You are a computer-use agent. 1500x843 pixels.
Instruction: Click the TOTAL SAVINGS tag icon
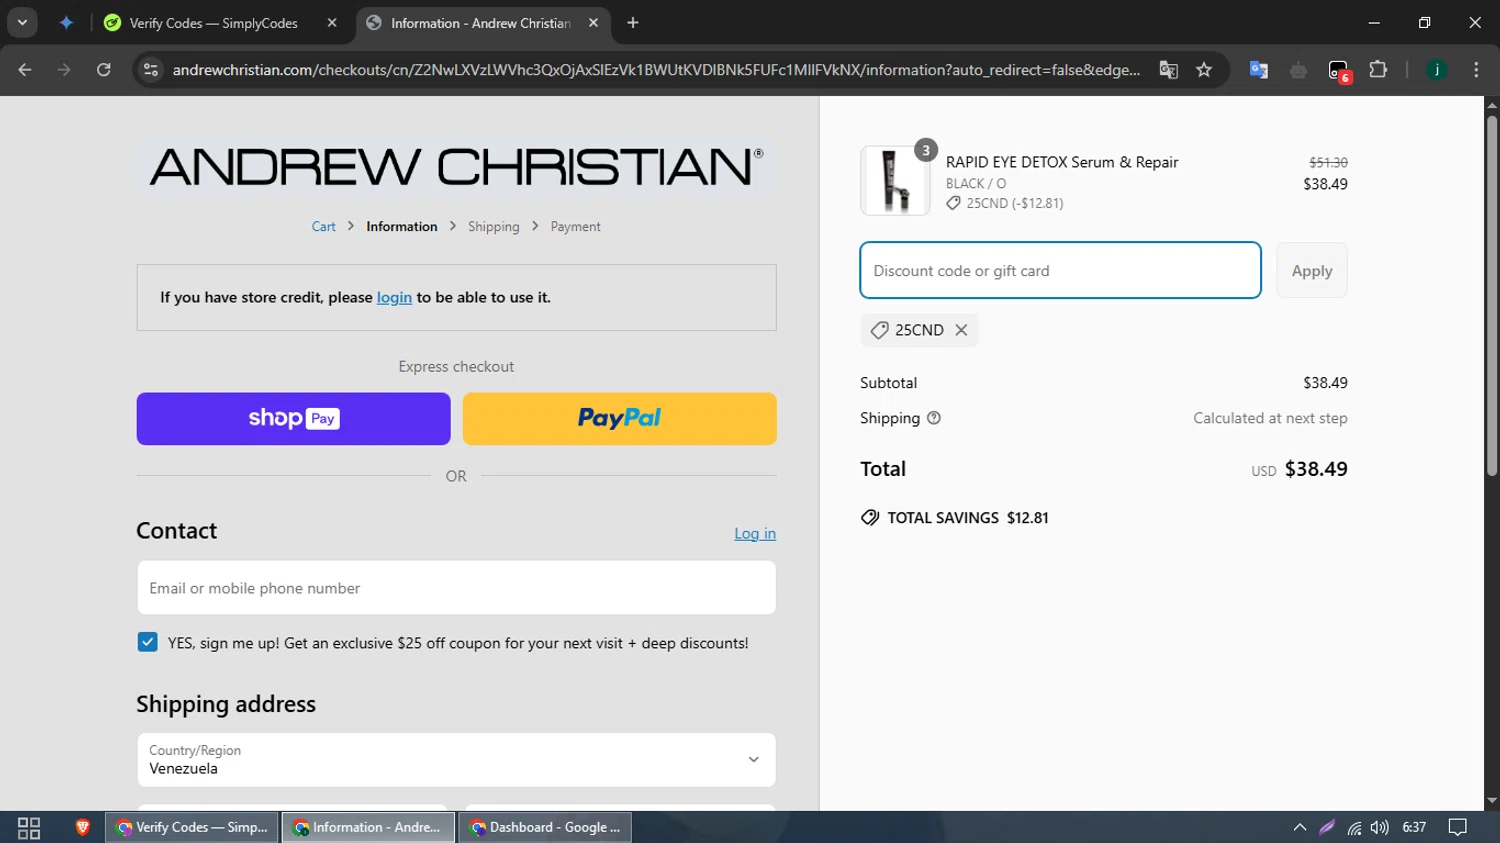coord(870,518)
